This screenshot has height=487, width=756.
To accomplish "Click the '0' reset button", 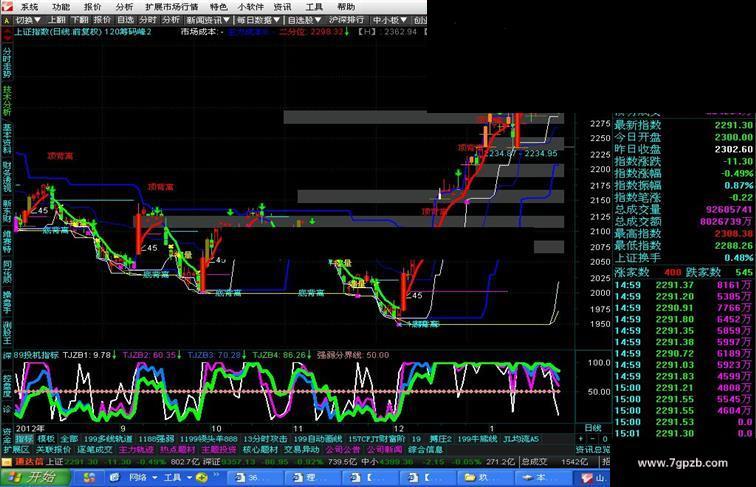I will pyautogui.click(x=605, y=439).
